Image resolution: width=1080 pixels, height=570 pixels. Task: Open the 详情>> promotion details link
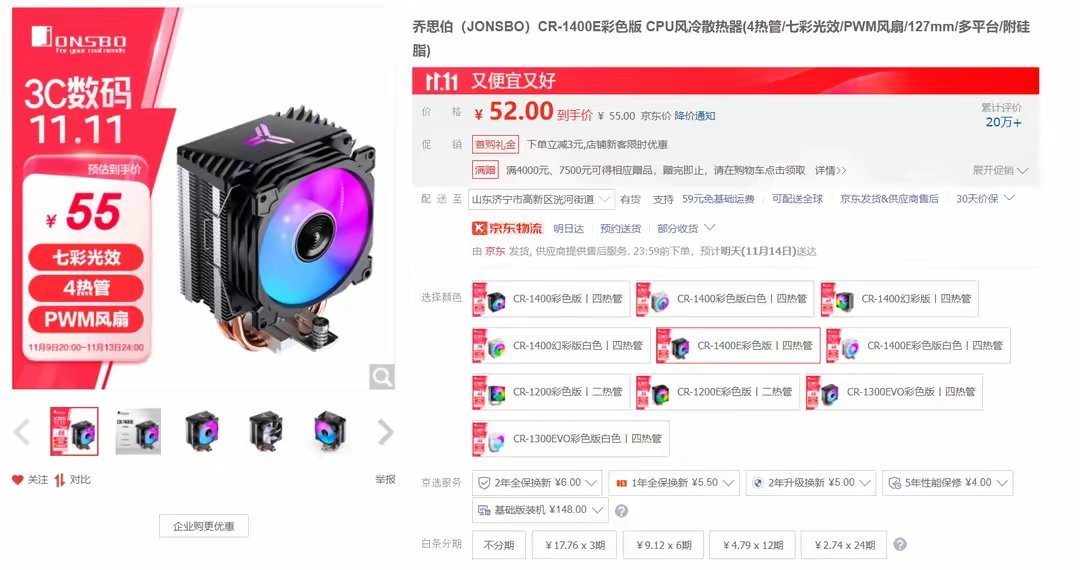click(x=831, y=170)
